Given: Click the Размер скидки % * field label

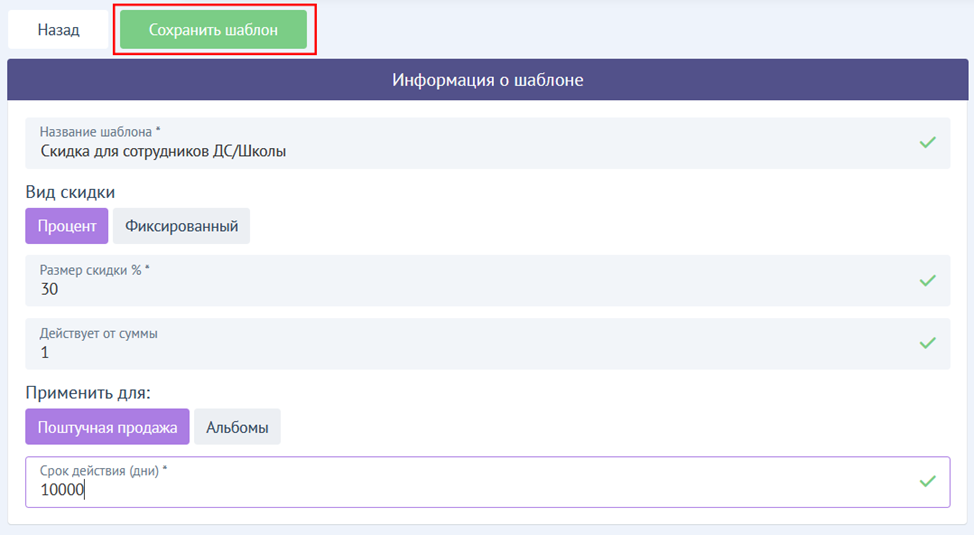Looking at the screenshot, I should (x=94, y=270).
